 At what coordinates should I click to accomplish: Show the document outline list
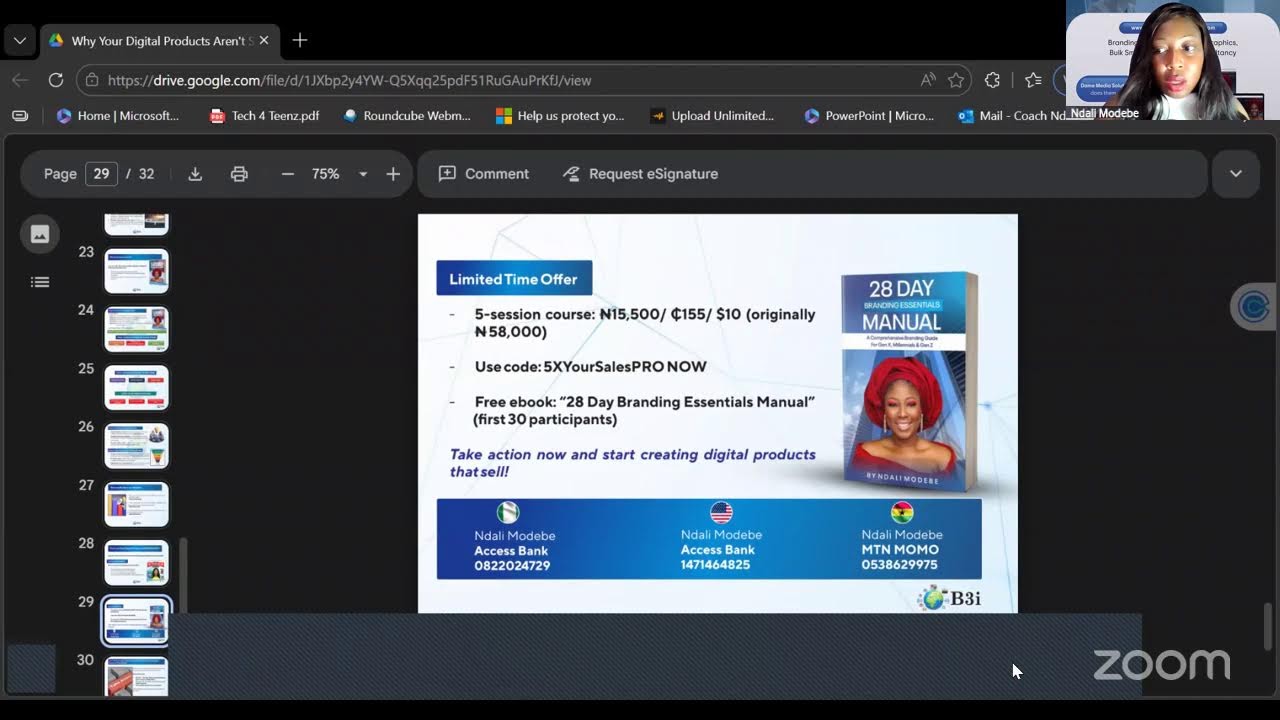tap(40, 282)
